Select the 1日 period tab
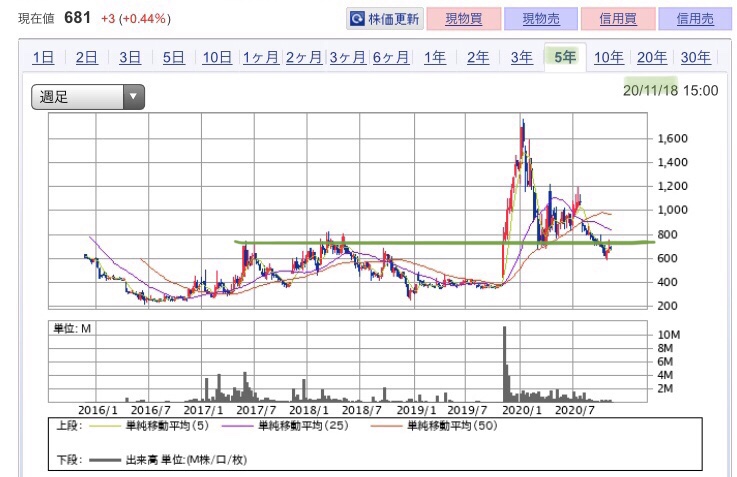The height and width of the screenshot is (477, 737). [43, 57]
